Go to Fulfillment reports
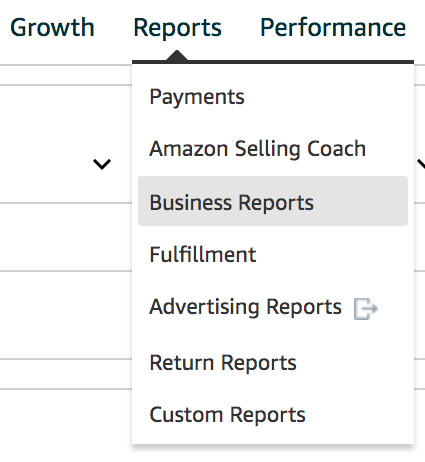The width and height of the screenshot is (425, 462). click(203, 255)
